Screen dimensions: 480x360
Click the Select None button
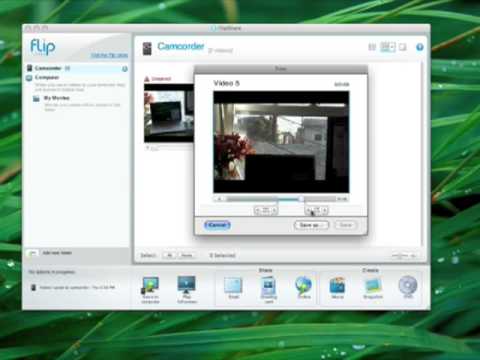click(x=187, y=256)
